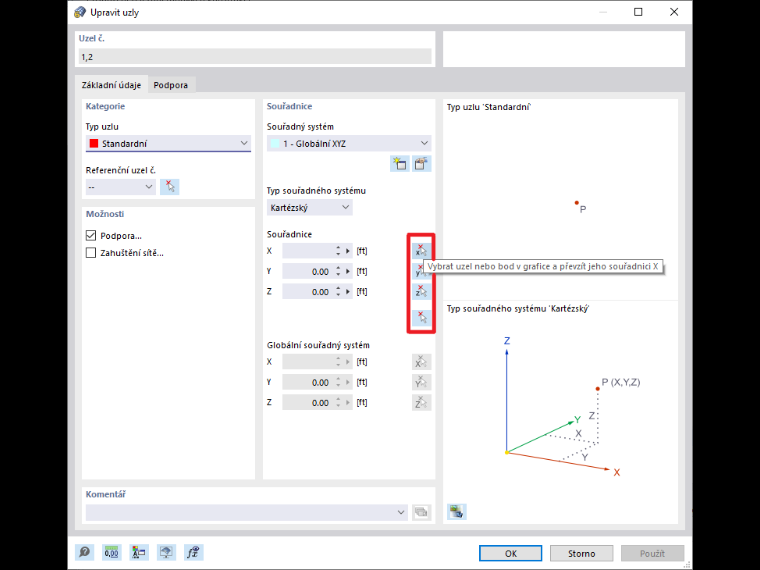
Task: Maximize the Upravit uzly dialog
Action: 638,12
